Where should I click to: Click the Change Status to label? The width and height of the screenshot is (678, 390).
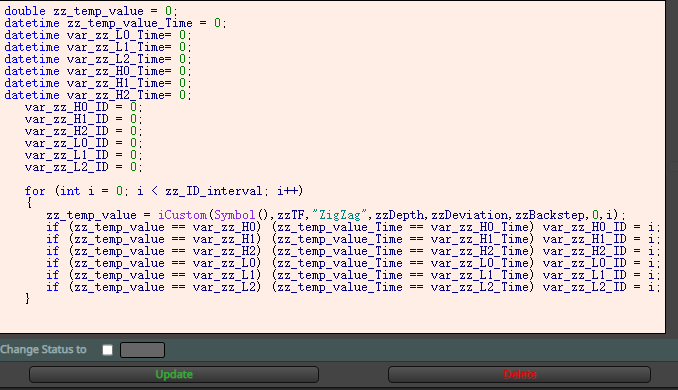pos(43,350)
